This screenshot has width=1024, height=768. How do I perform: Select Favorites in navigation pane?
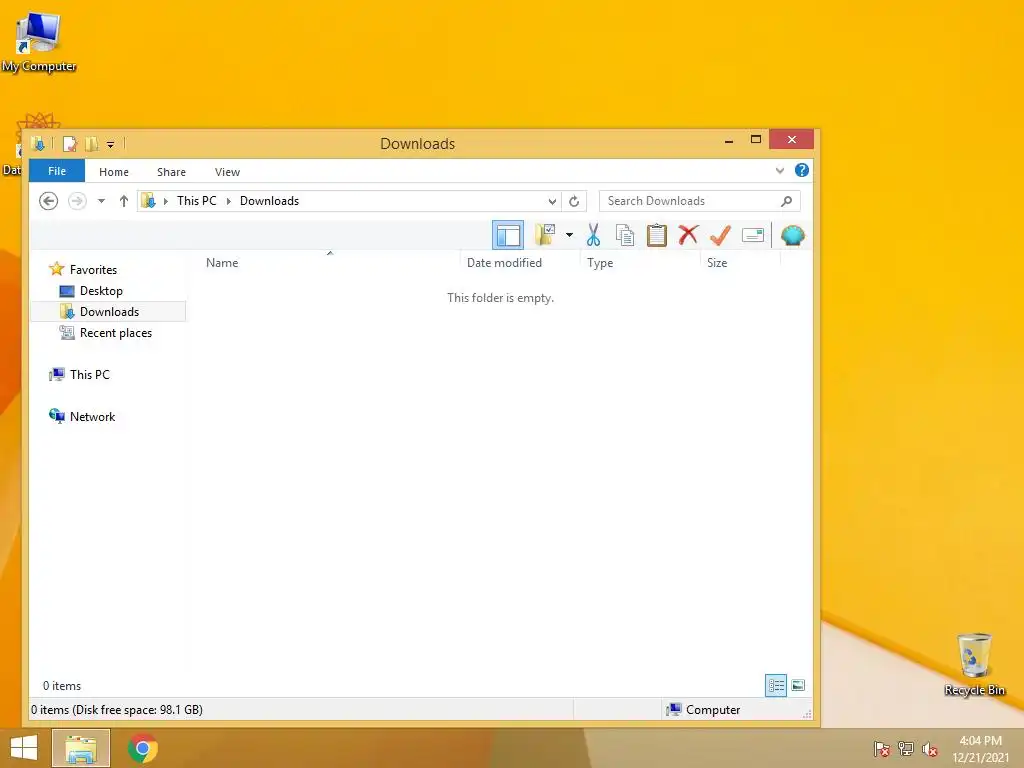[x=93, y=270]
